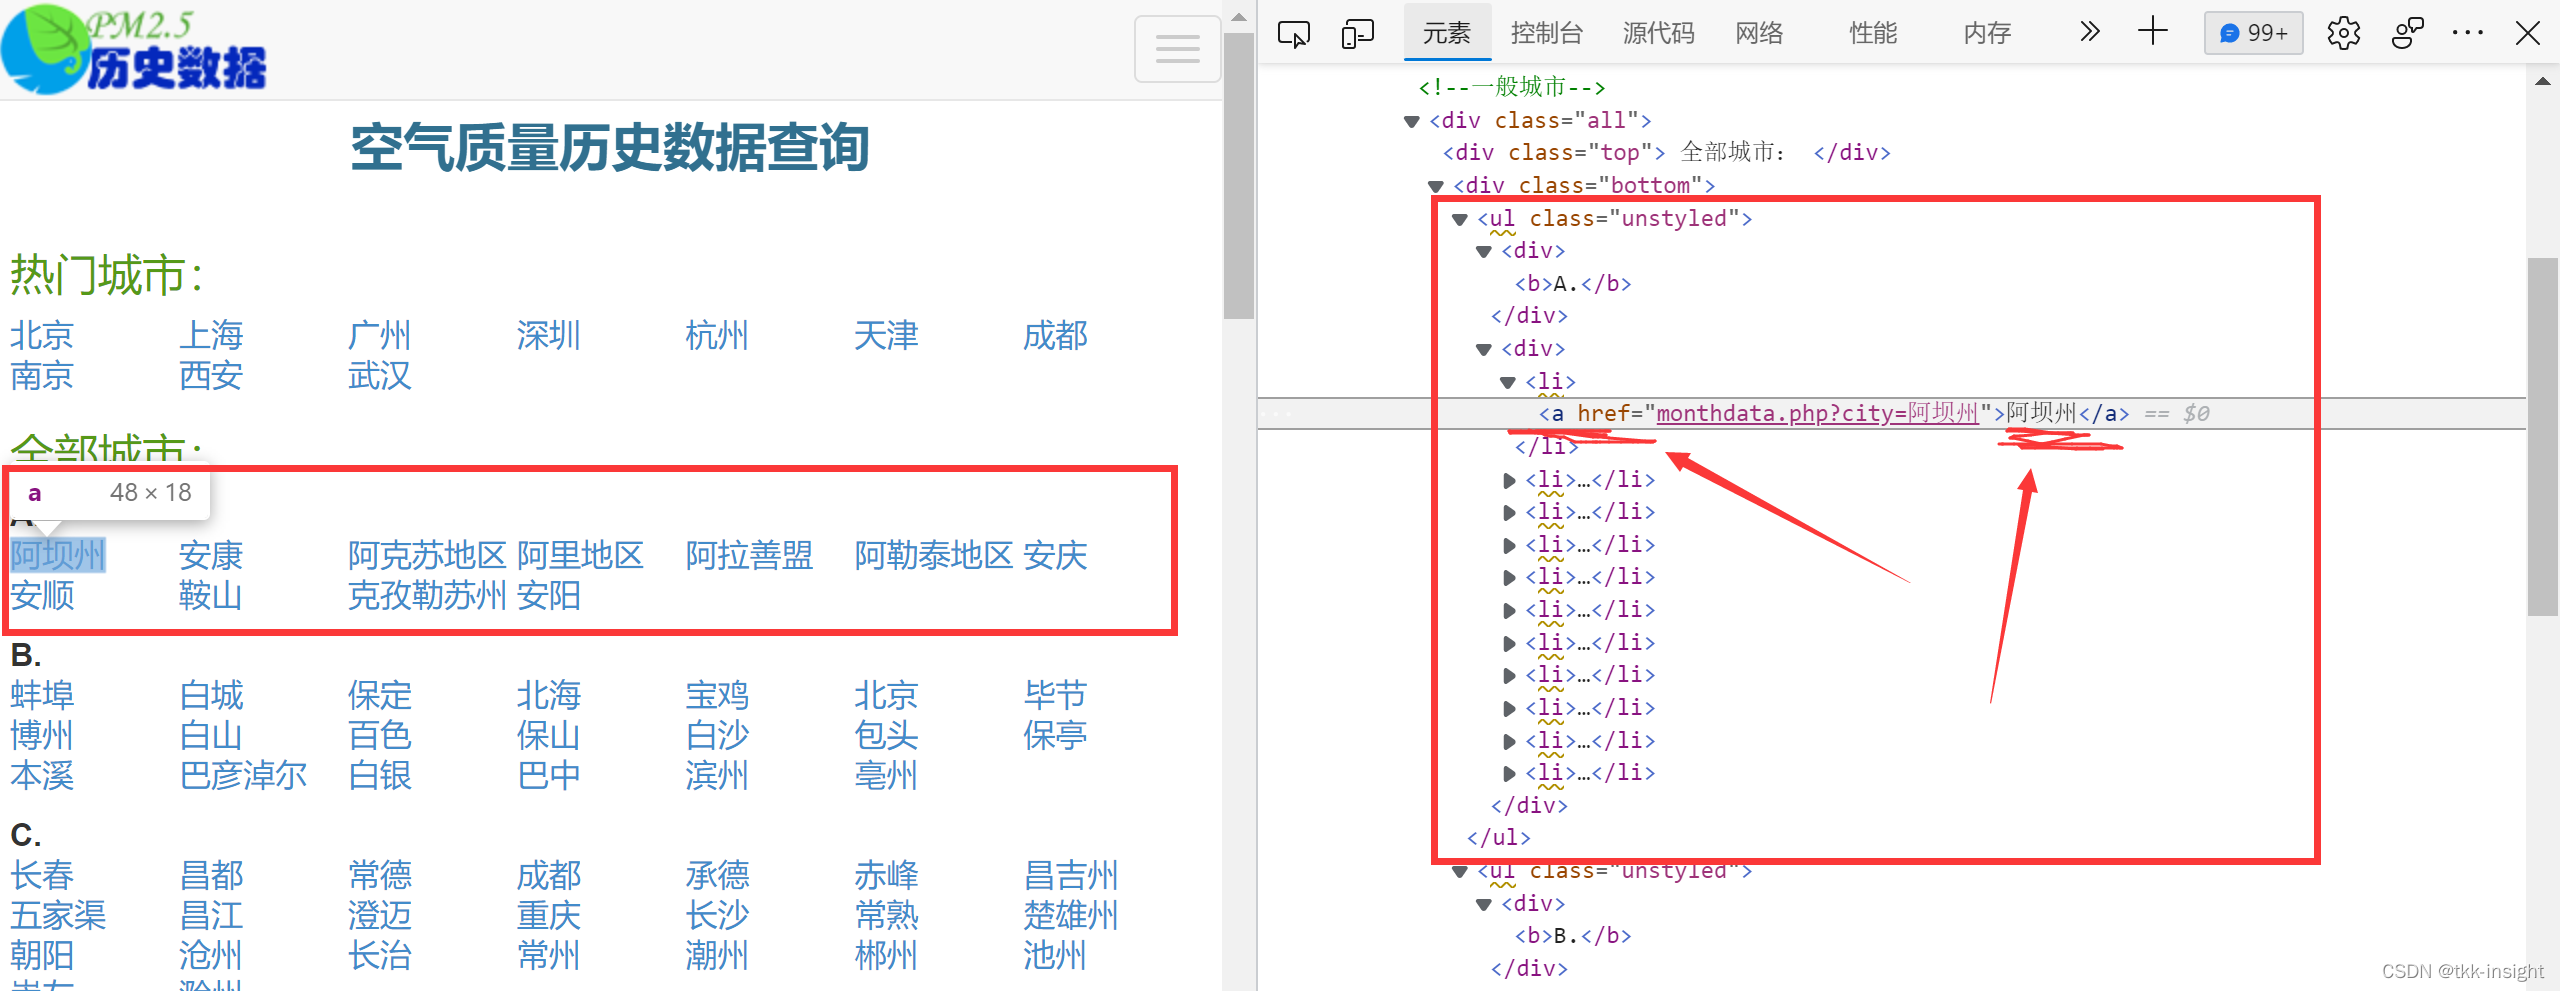2560x991 pixels.
Task: Open the 99+ issues counter
Action: (x=2253, y=33)
